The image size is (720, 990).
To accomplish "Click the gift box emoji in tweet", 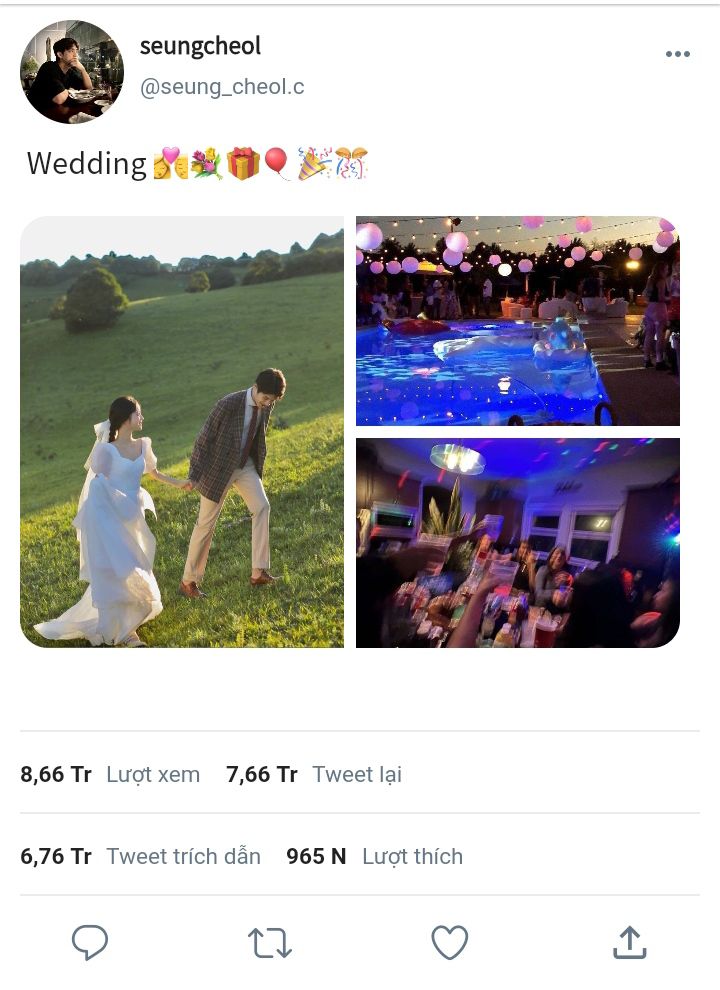I will click(243, 164).
